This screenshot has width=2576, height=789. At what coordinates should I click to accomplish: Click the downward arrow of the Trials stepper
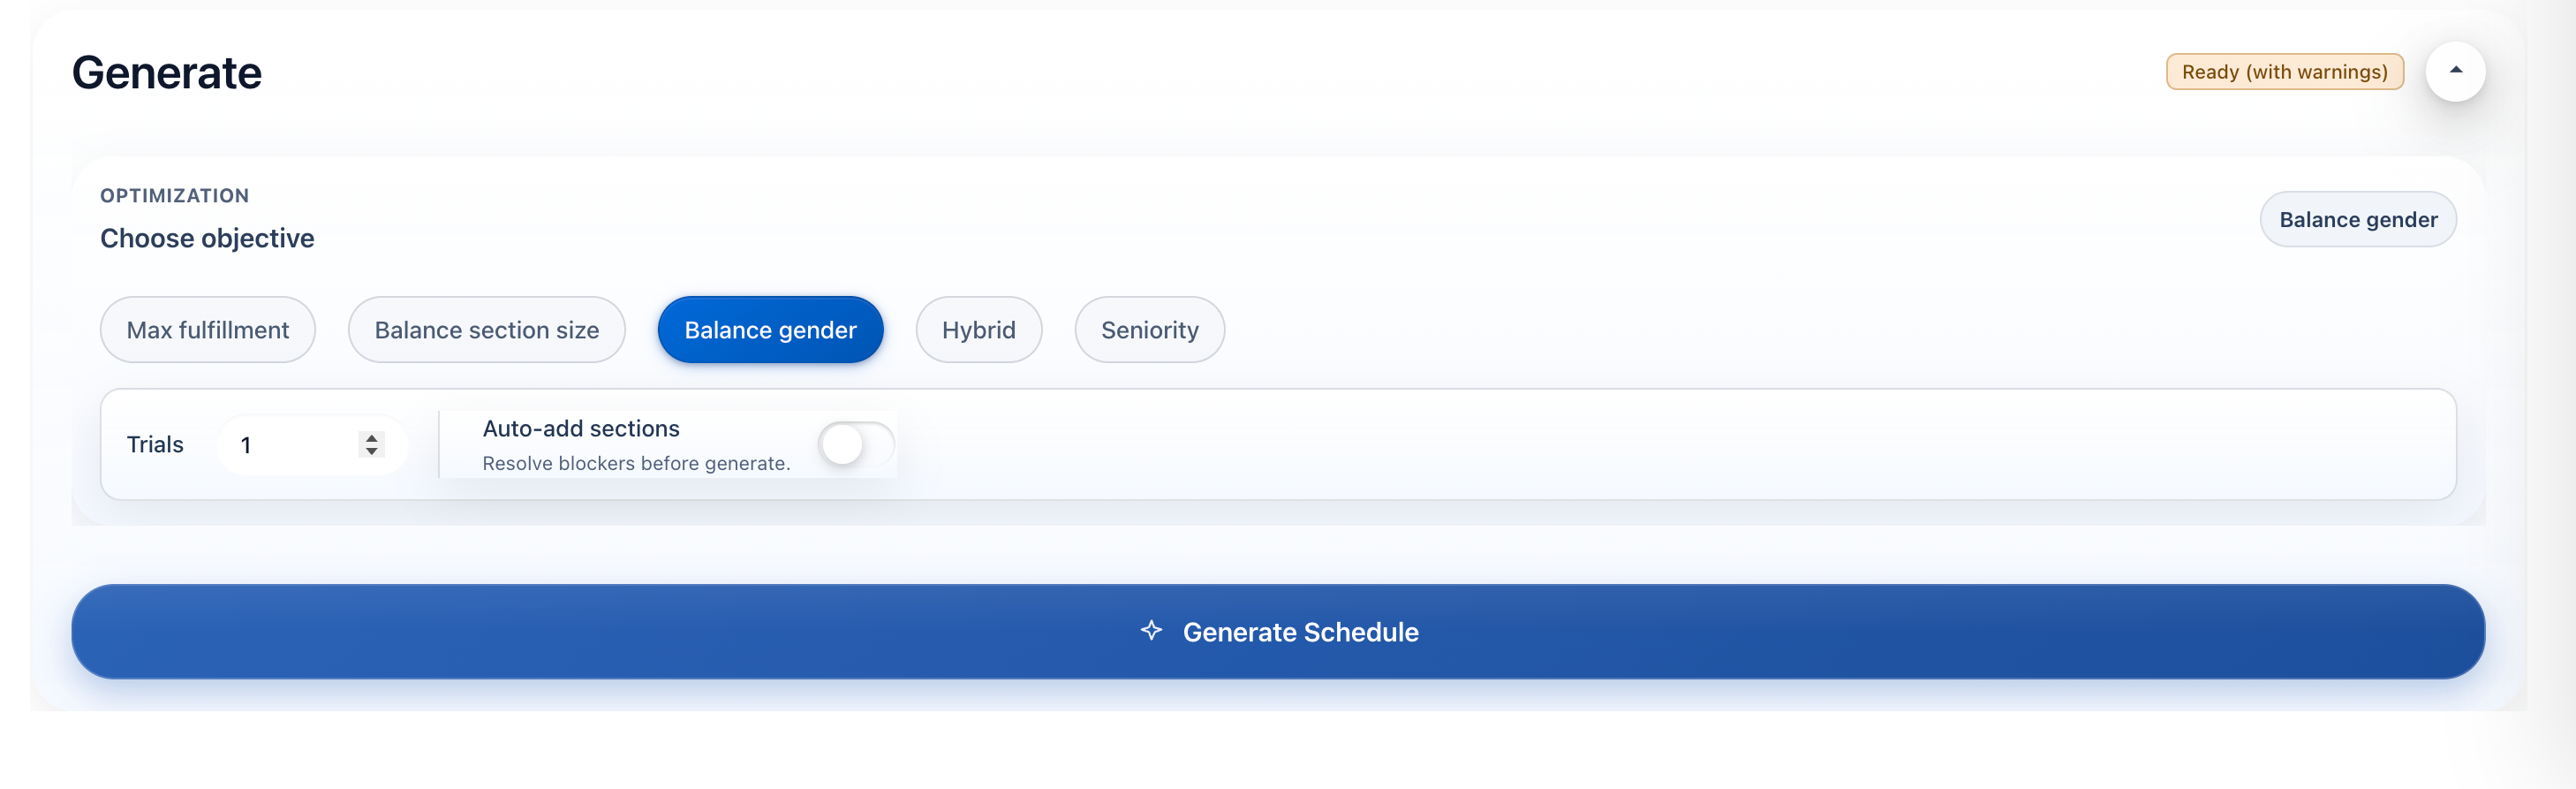370,452
